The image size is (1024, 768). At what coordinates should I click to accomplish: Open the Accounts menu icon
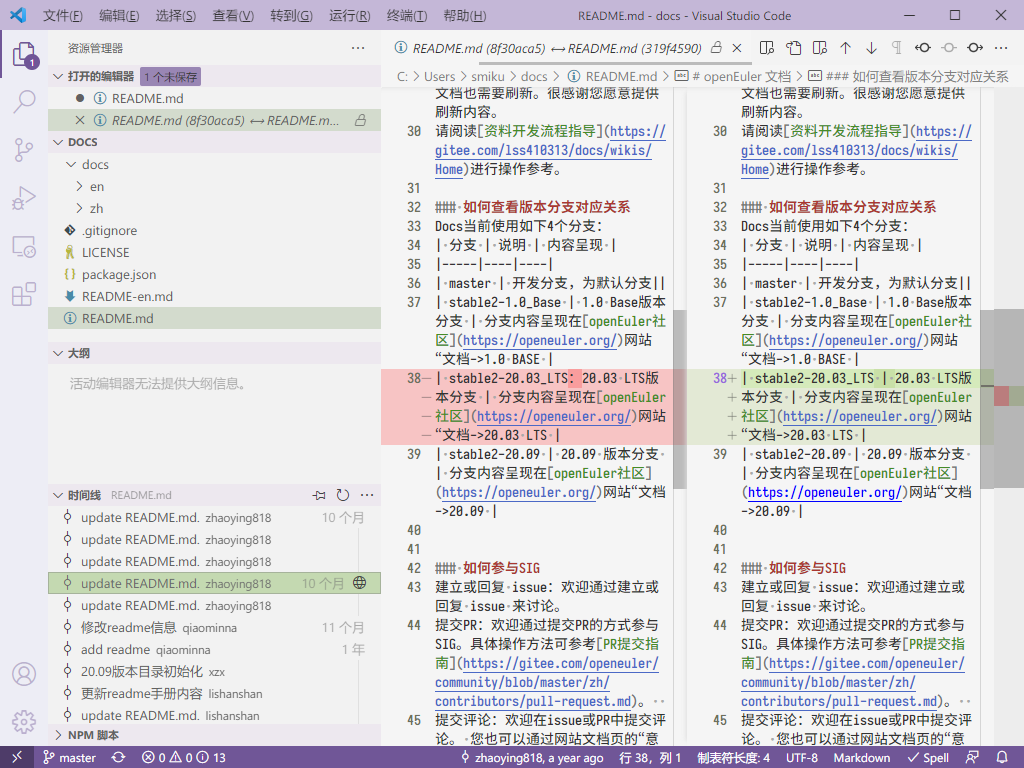(x=24, y=674)
